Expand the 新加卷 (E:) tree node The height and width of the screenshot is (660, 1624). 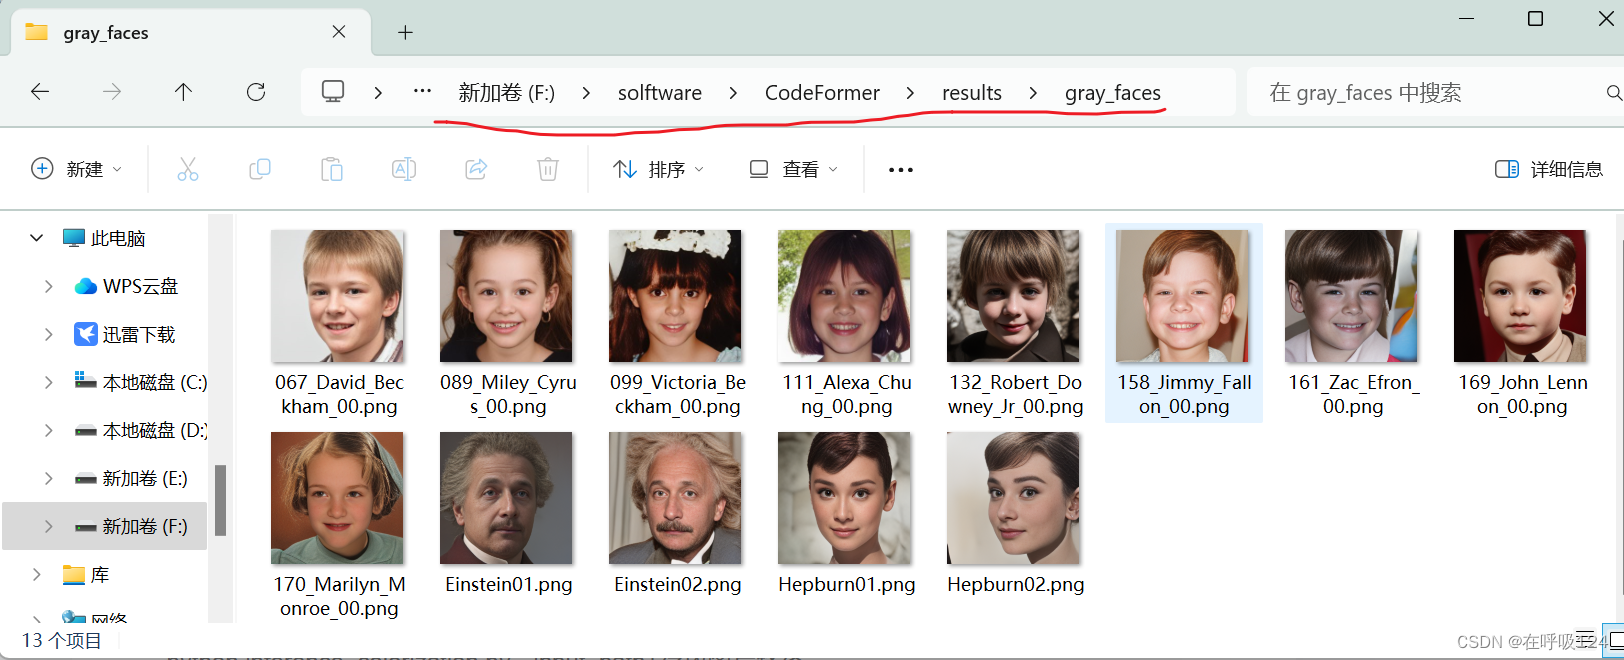pyautogui.click(x=48, y=478)
